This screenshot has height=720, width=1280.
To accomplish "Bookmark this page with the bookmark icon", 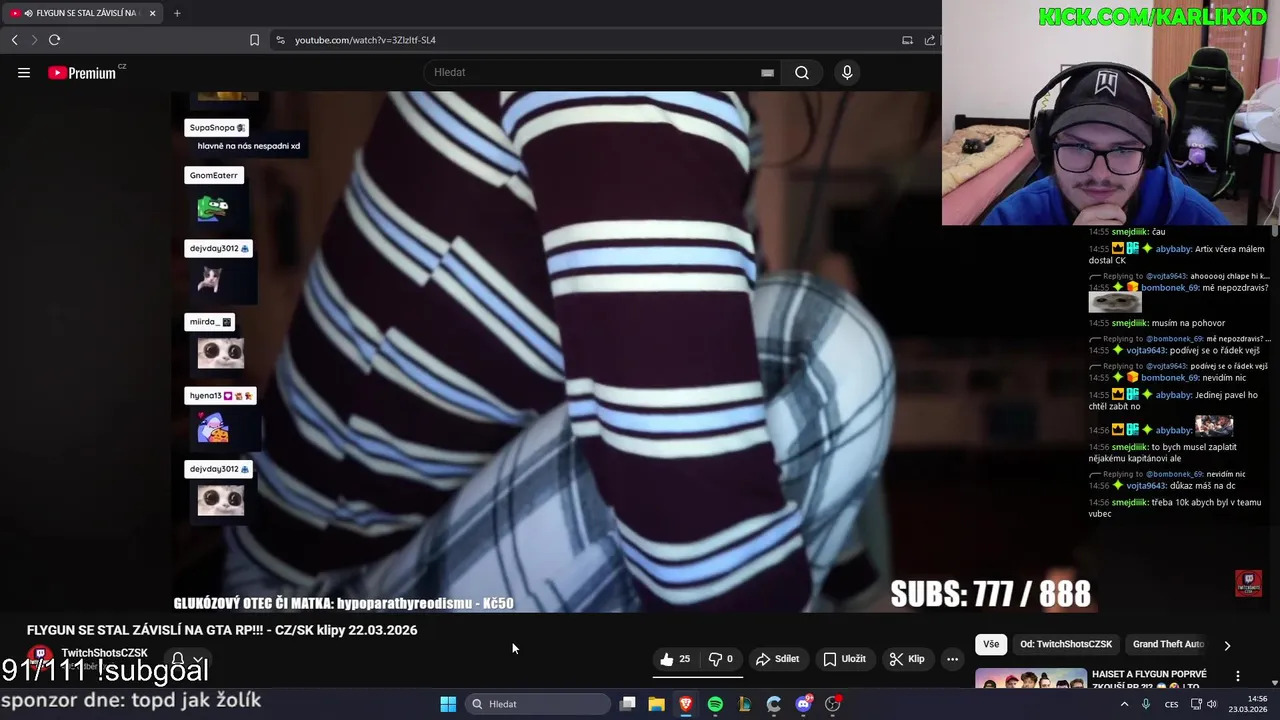I will pyautogui.click(x=254, y=40).
